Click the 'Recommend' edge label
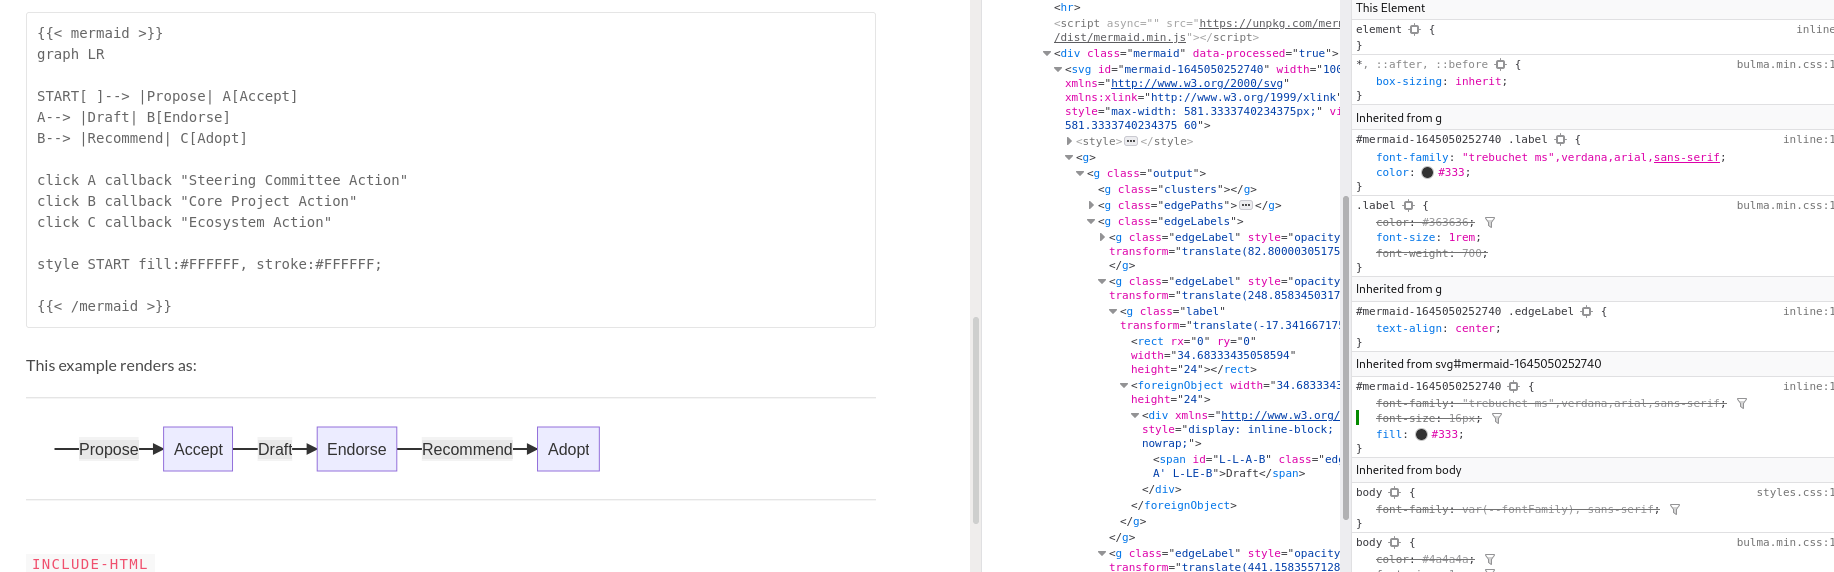This screenshot has width=1834, height=572. coord(467,450)
